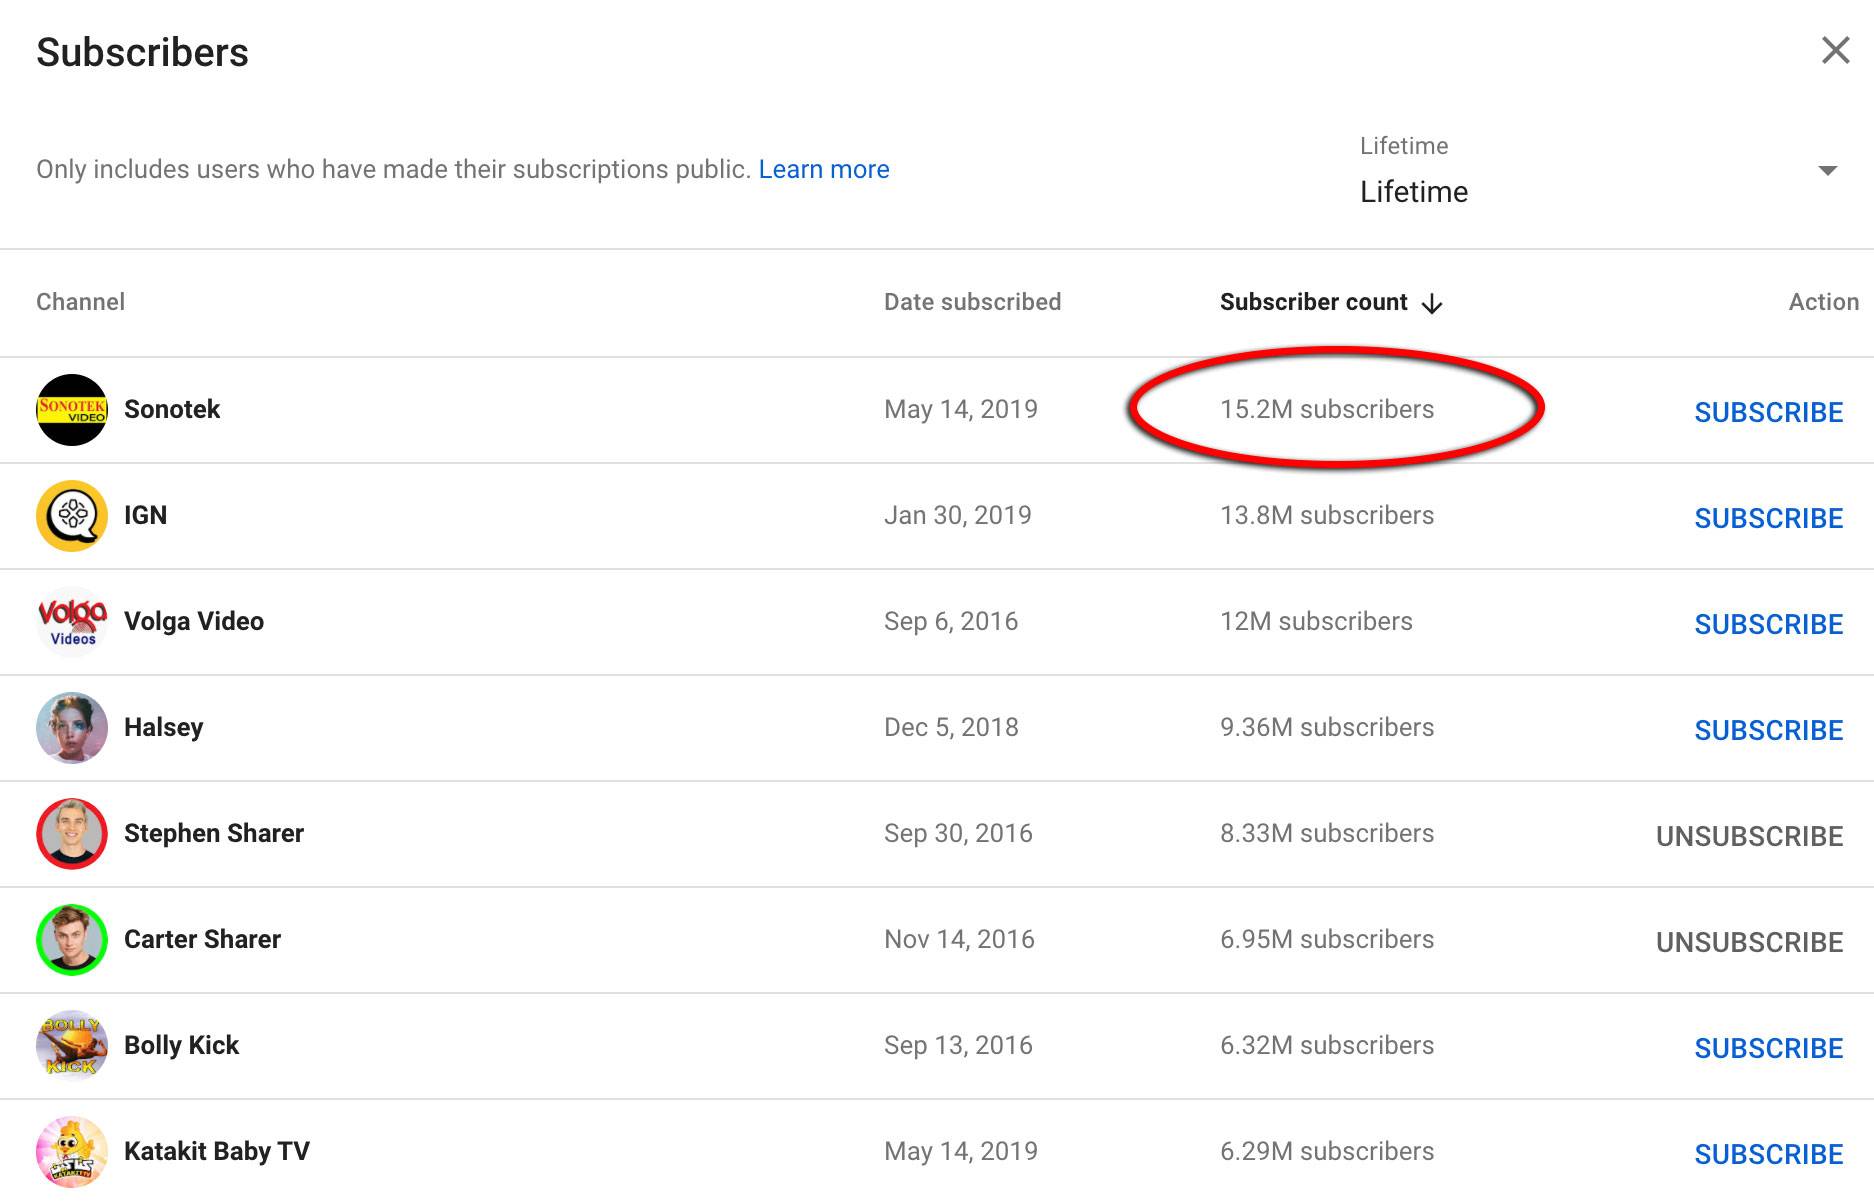Click Carter Sharer's date Nov 14, 2016
Screen dimensions: 1874x1202
click(959, 939)
